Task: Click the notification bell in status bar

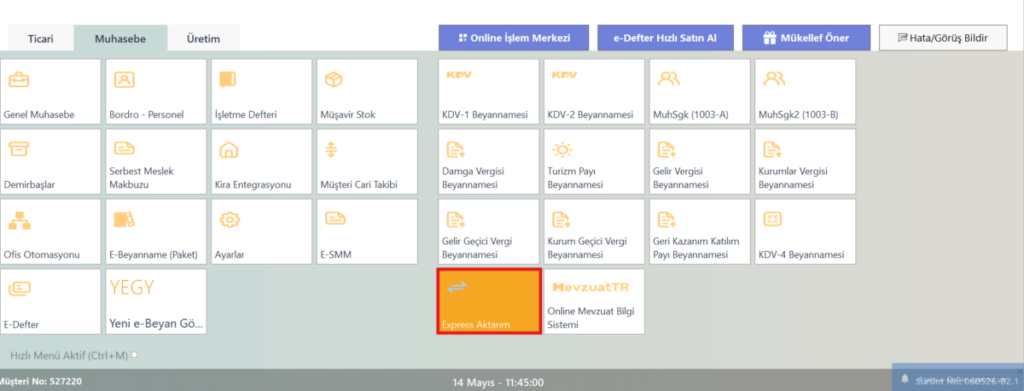Action: [905, 379]
